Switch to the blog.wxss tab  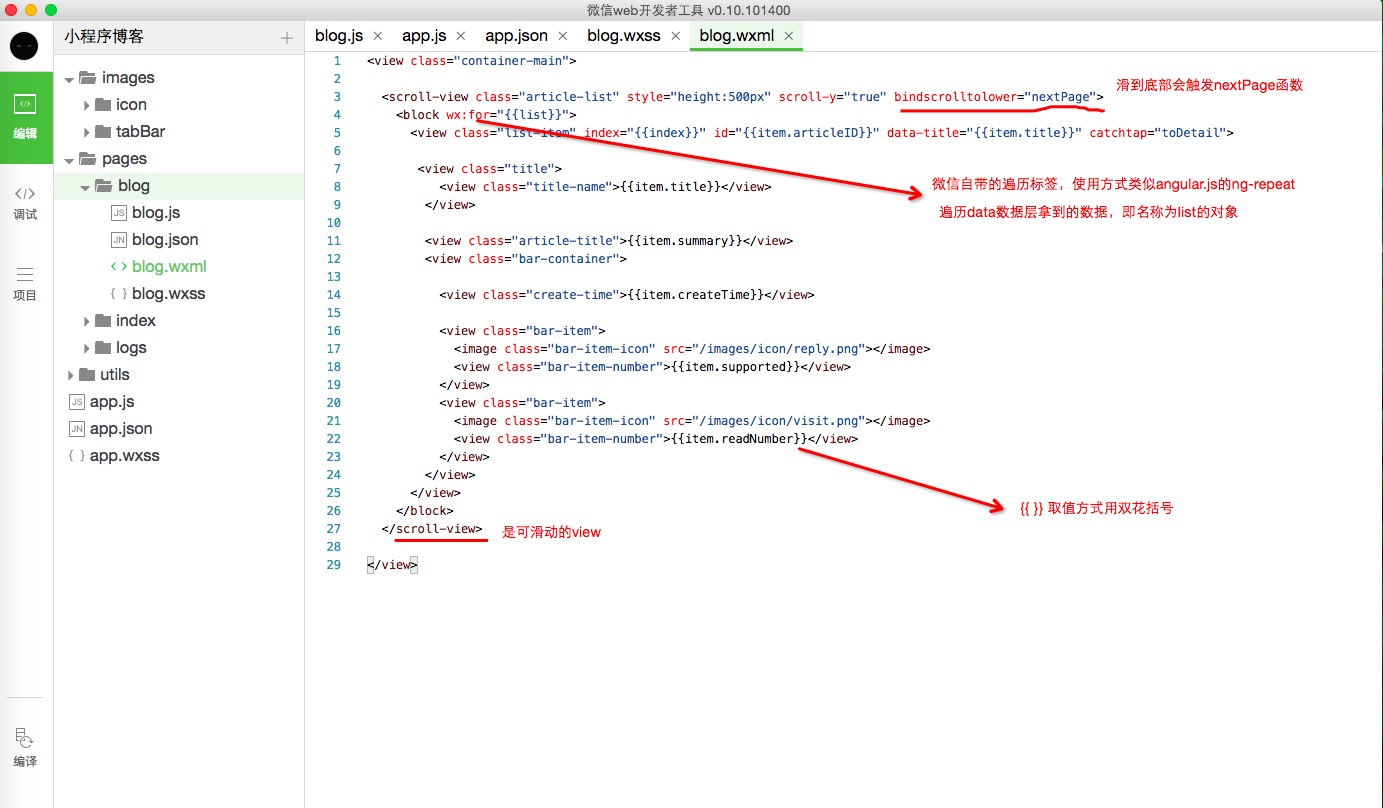(623, 36)
